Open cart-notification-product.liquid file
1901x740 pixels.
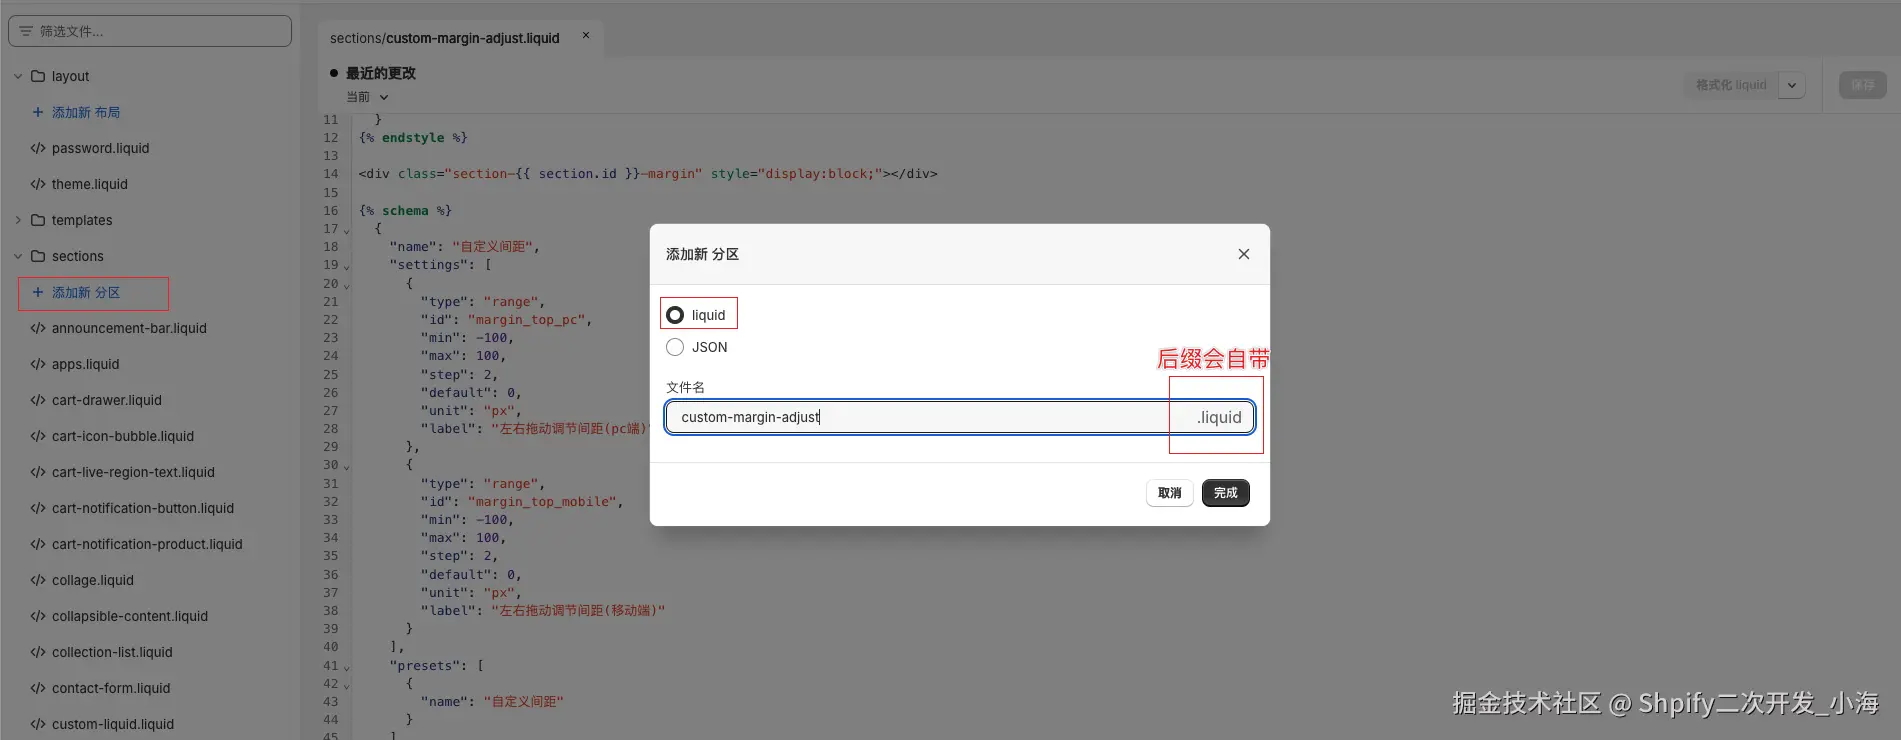coord(147,544)
